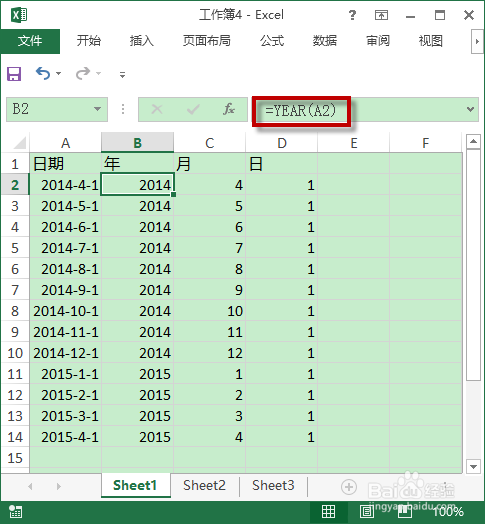
Task: Select column A header
Action: tap(66, 143)
